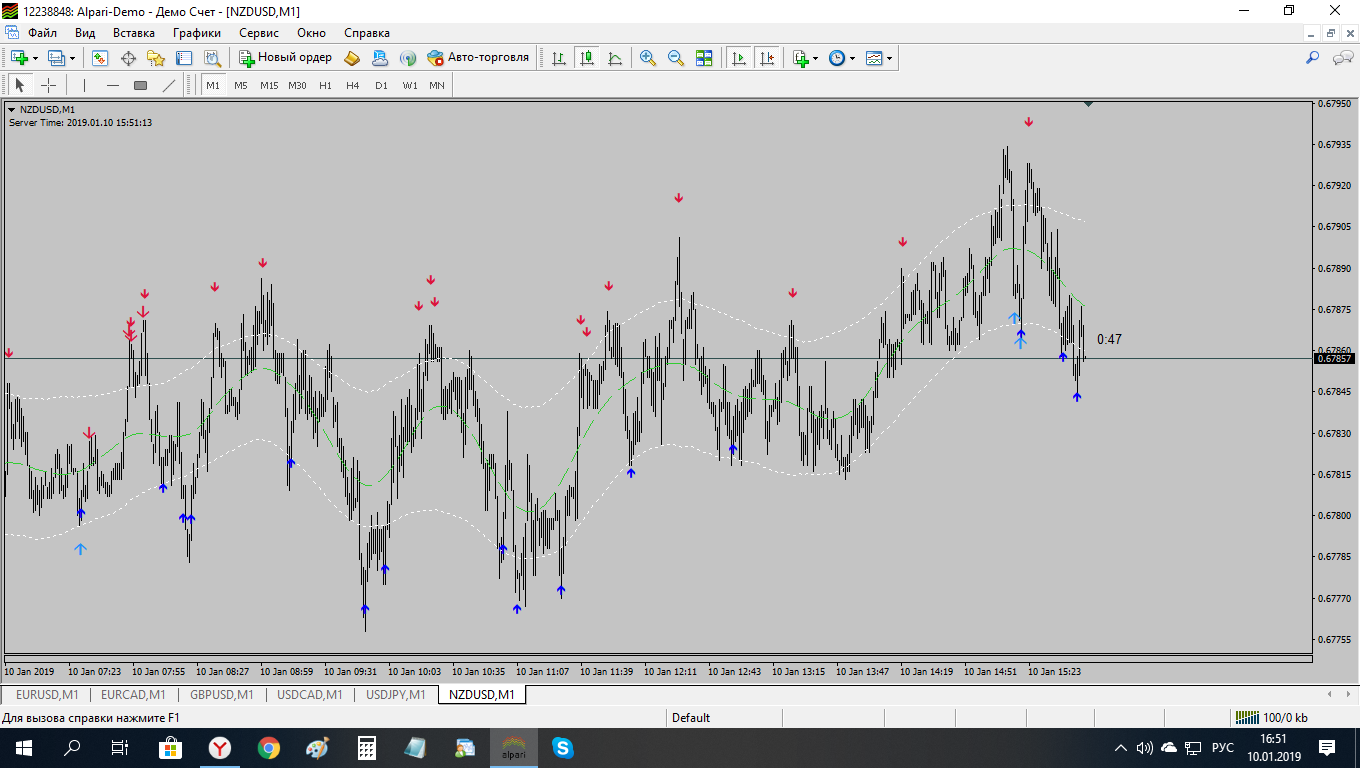
Task: Click the Market Watch toolbar icon
Action: pos(100,58)
